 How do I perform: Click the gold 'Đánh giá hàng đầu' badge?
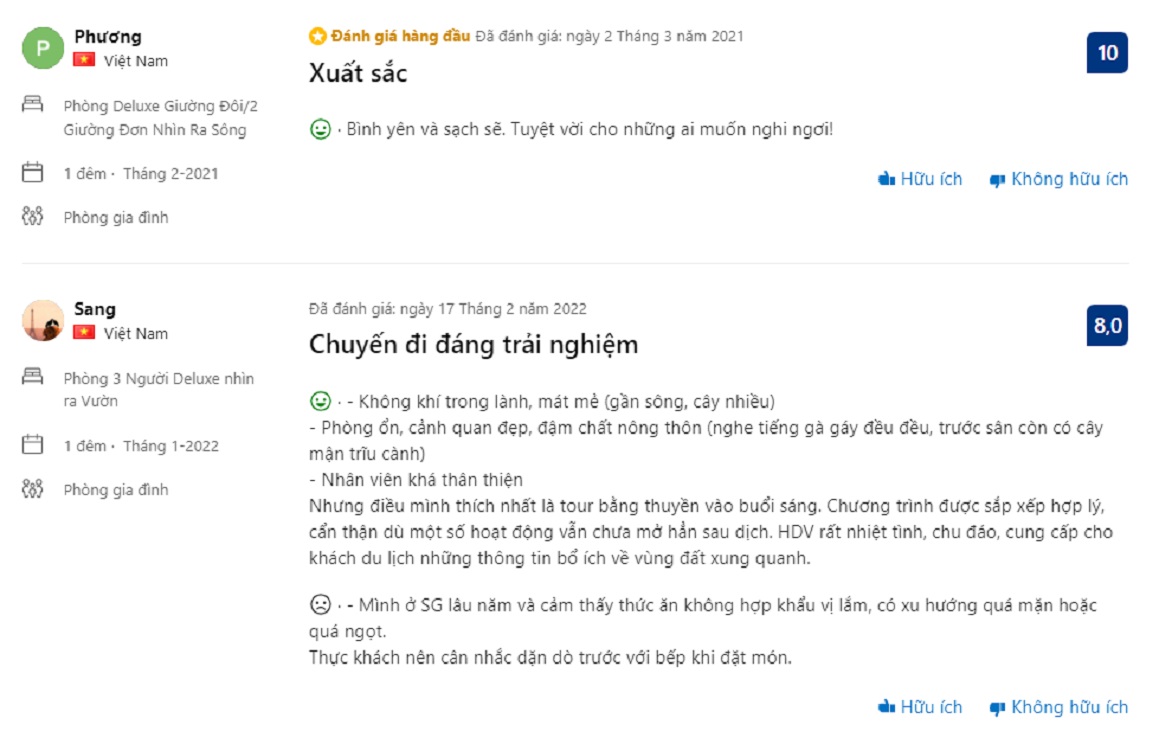[x=389, y=36]
